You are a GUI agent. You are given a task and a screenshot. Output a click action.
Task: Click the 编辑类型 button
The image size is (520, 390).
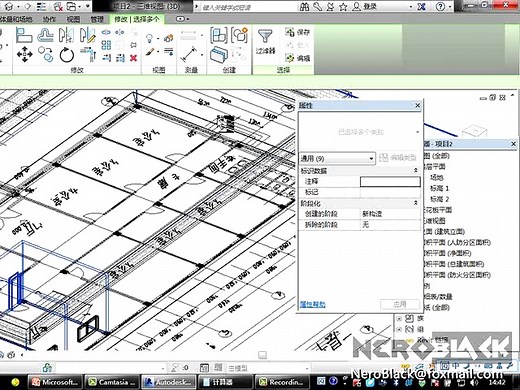(x=398, y=158)
